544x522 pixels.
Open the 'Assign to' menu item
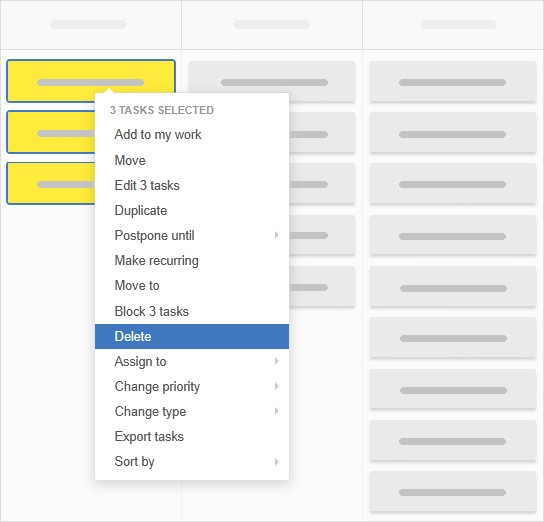click(192, 361)
